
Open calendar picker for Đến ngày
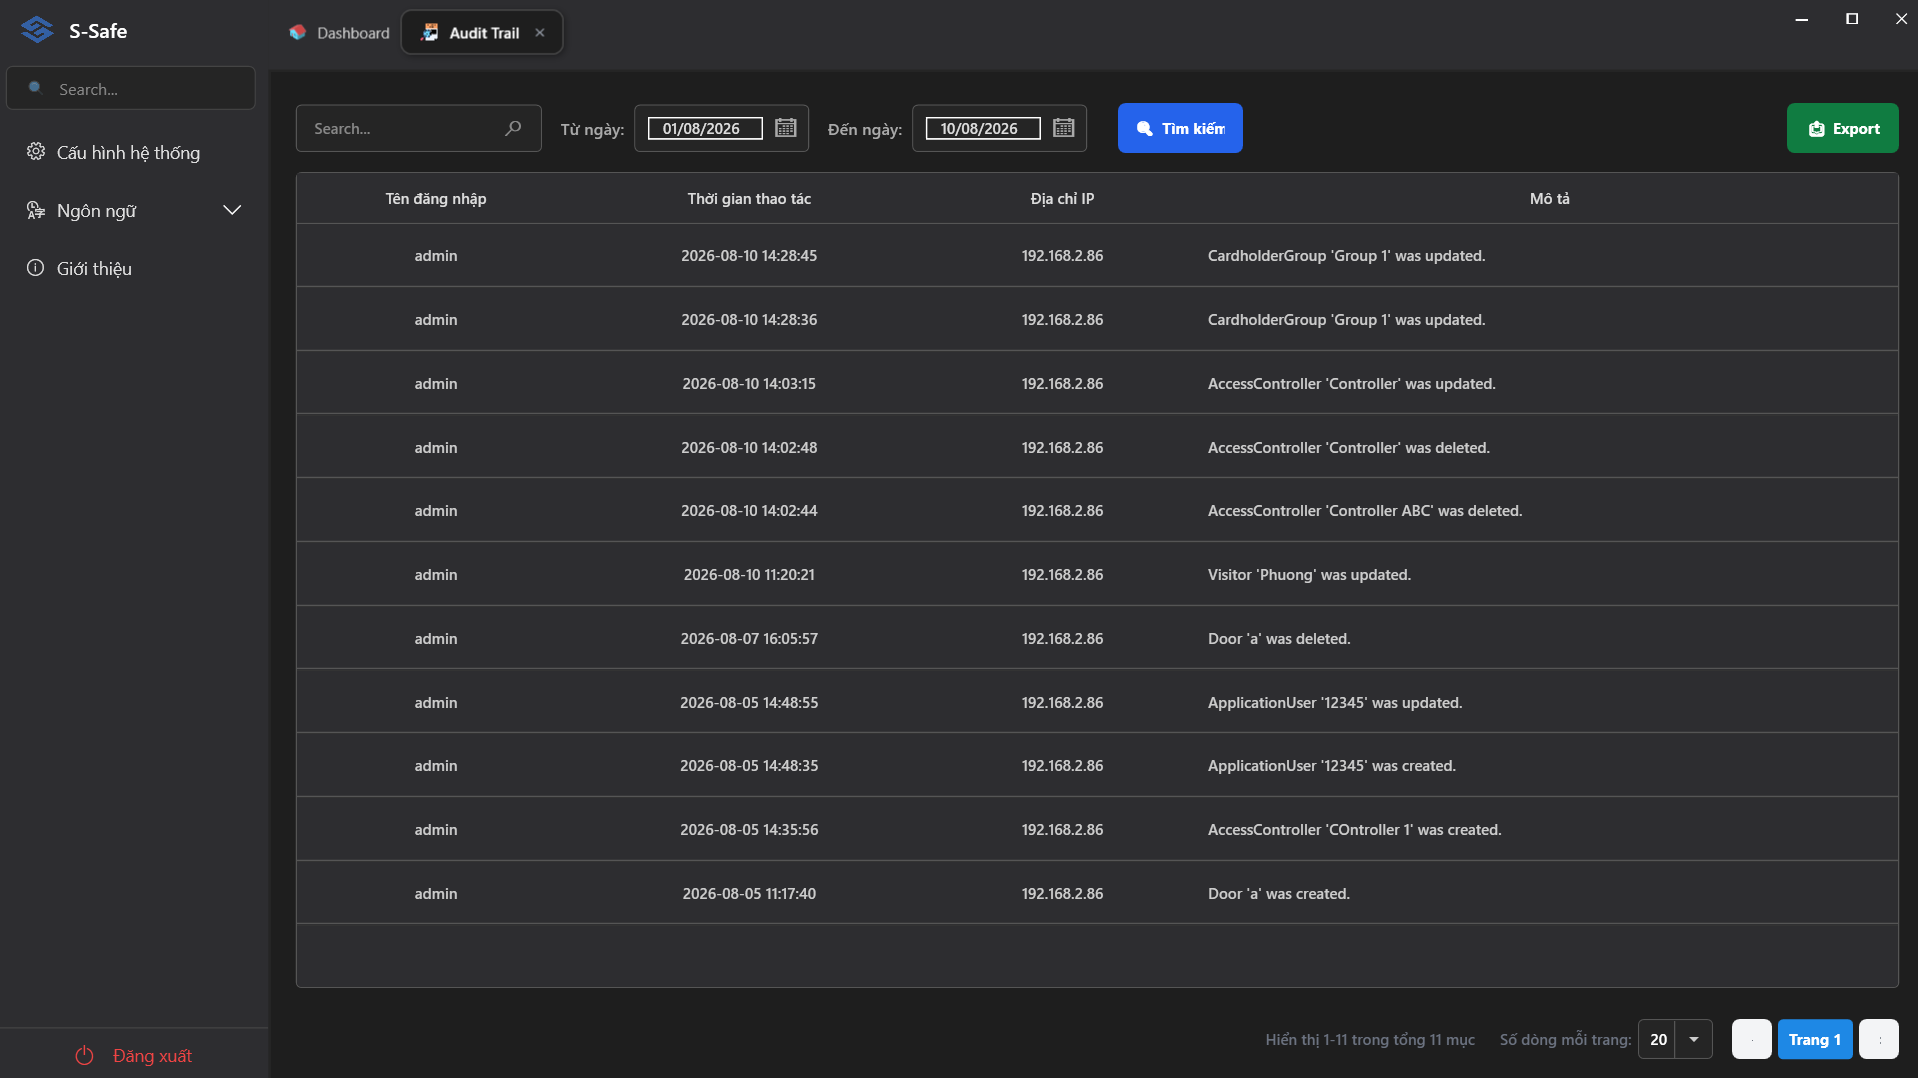click(x=1064, y=128)
